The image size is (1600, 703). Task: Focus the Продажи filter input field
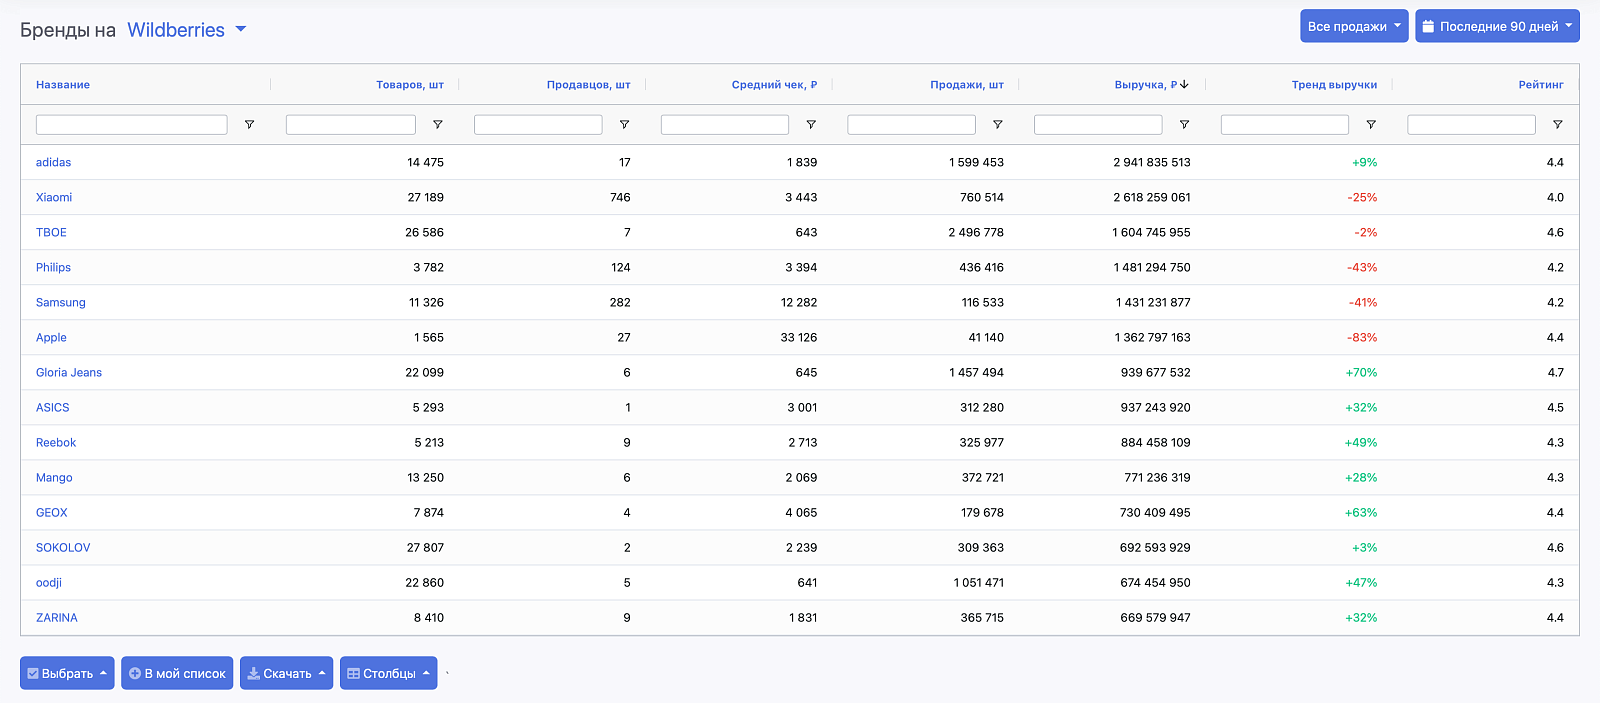911,125
